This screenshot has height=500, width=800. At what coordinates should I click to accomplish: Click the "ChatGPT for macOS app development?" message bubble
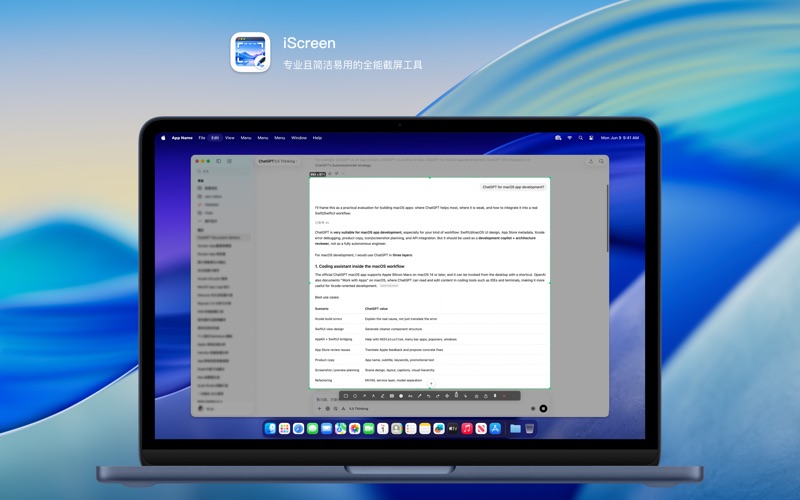513,187
